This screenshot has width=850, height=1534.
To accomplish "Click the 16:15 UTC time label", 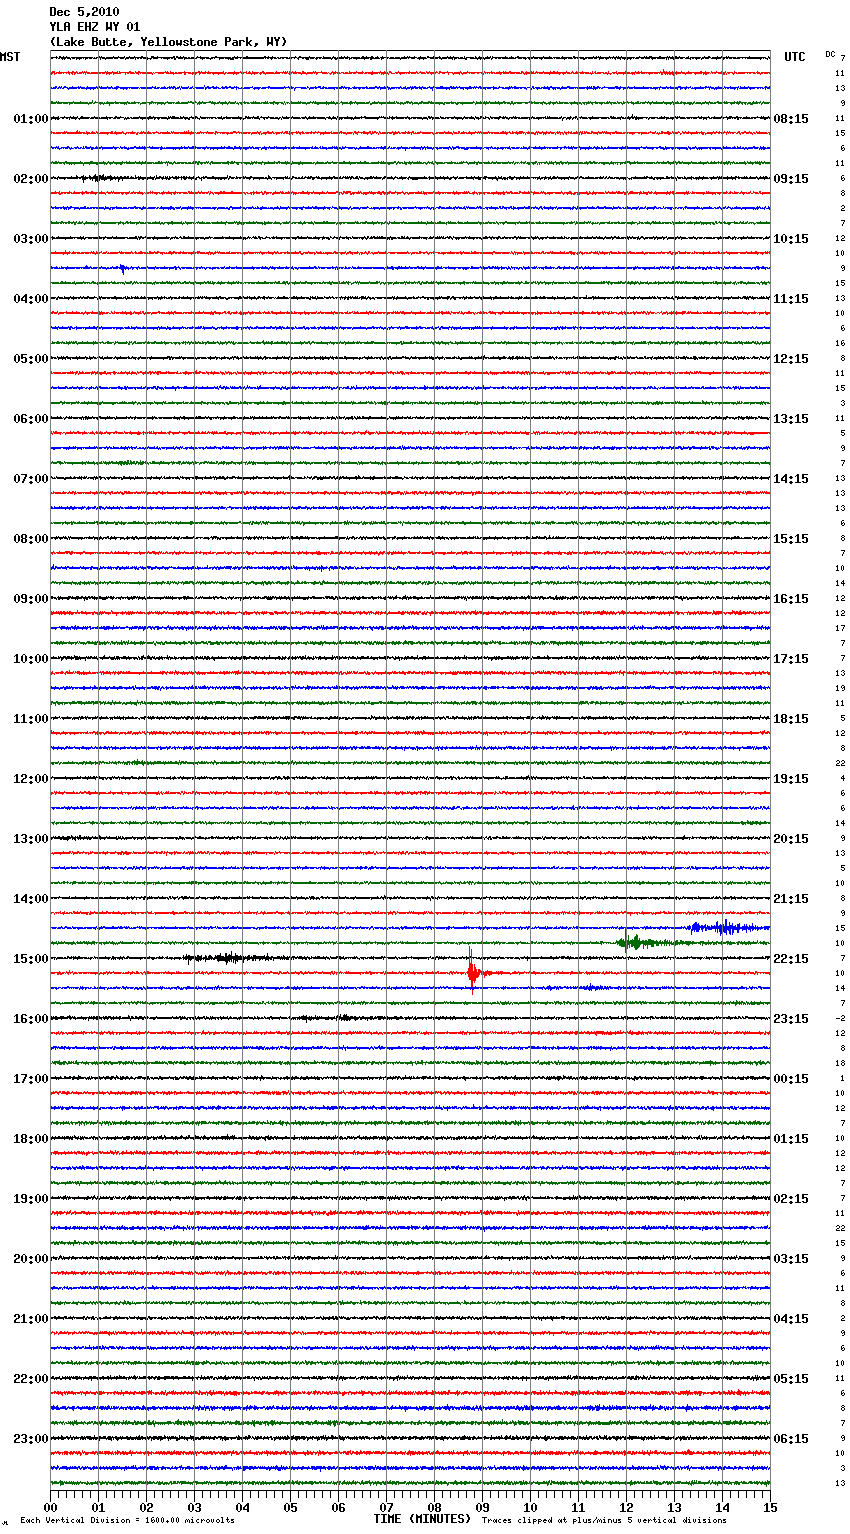I will point(791,599).
